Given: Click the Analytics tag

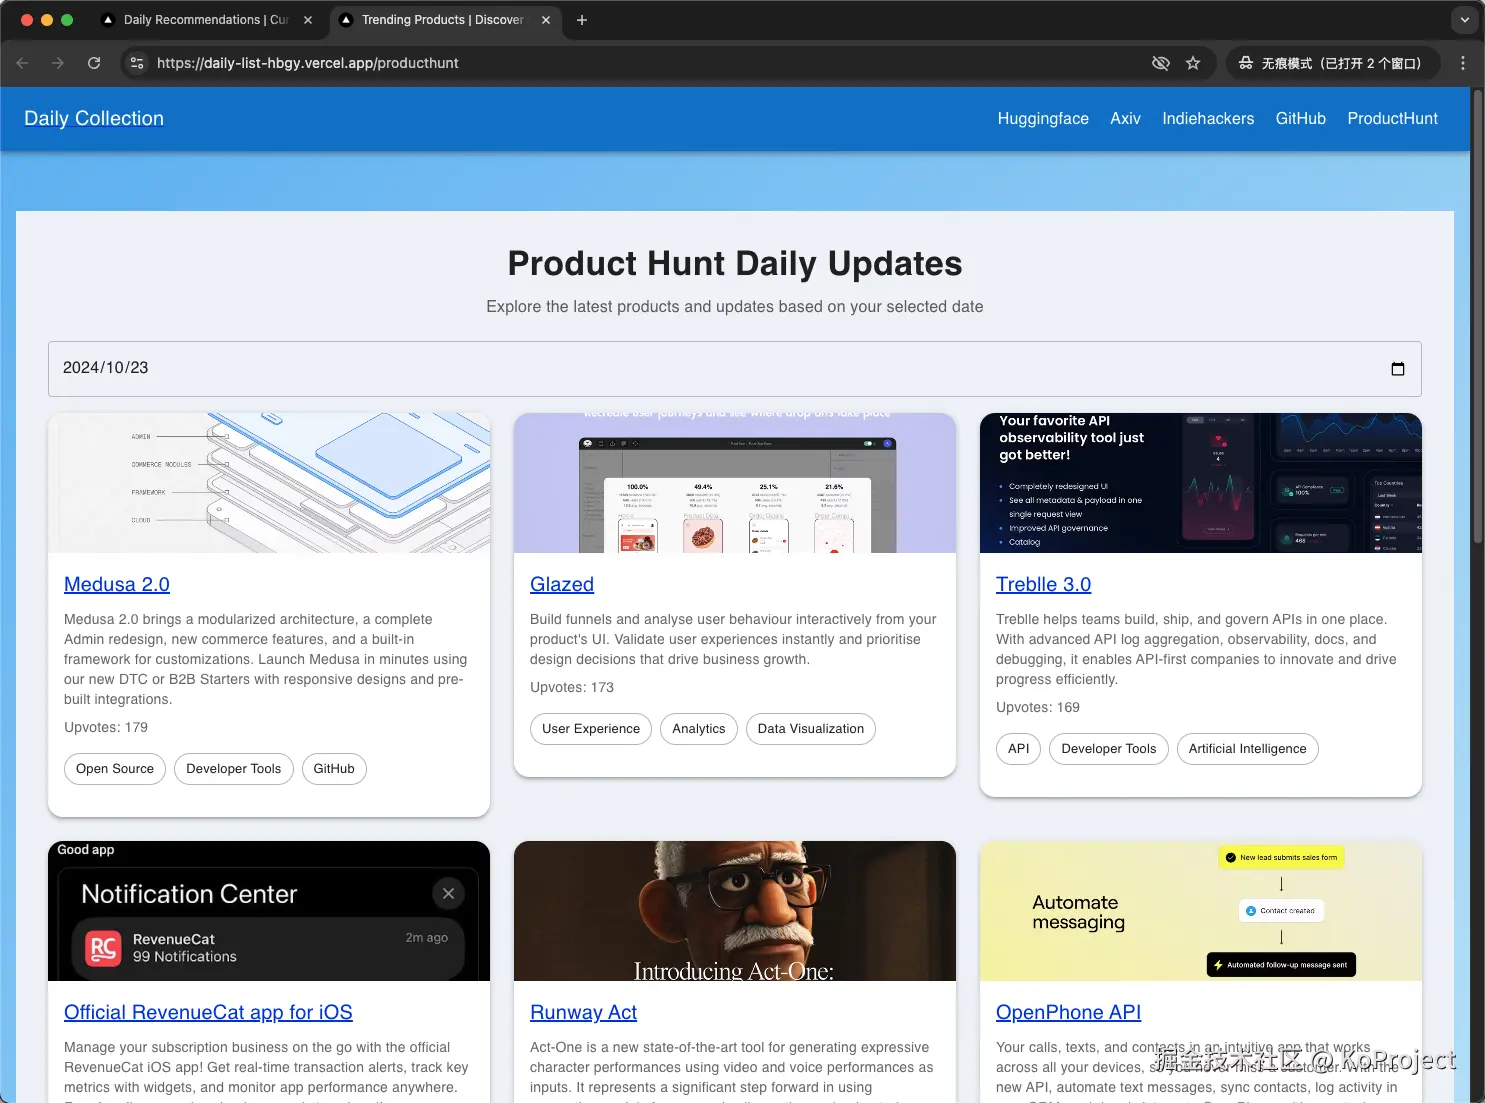Looking at the screenshot, I should coord(699,729).
